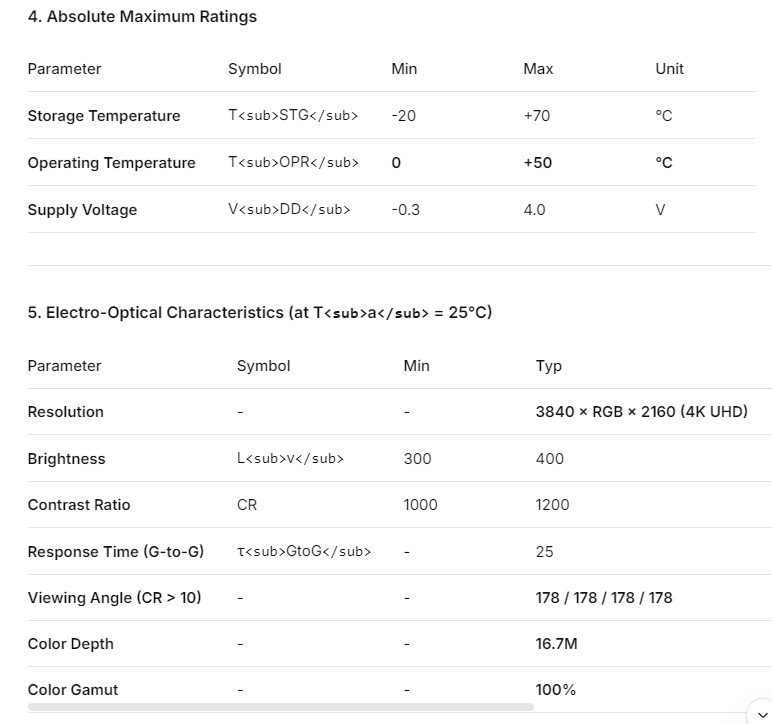Click the 178 / 178 / 178 / 178 value

603,598
